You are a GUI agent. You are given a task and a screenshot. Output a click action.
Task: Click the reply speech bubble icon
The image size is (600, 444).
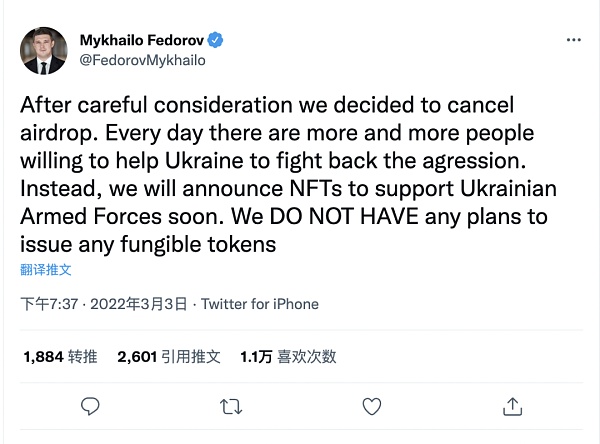pyautogui.click(x=90, y=406)
